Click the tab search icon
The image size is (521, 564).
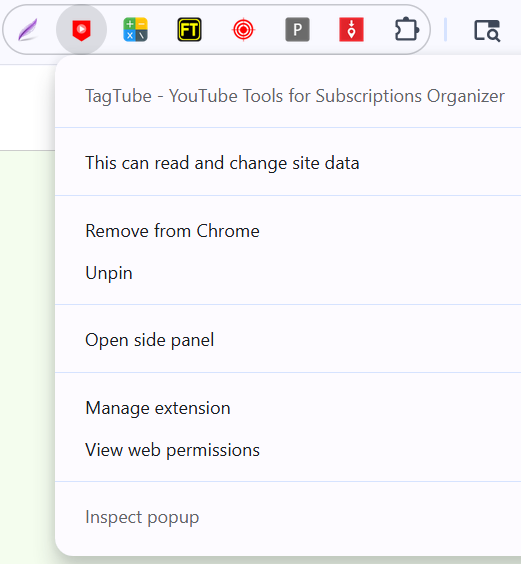(x=487, y=31)
